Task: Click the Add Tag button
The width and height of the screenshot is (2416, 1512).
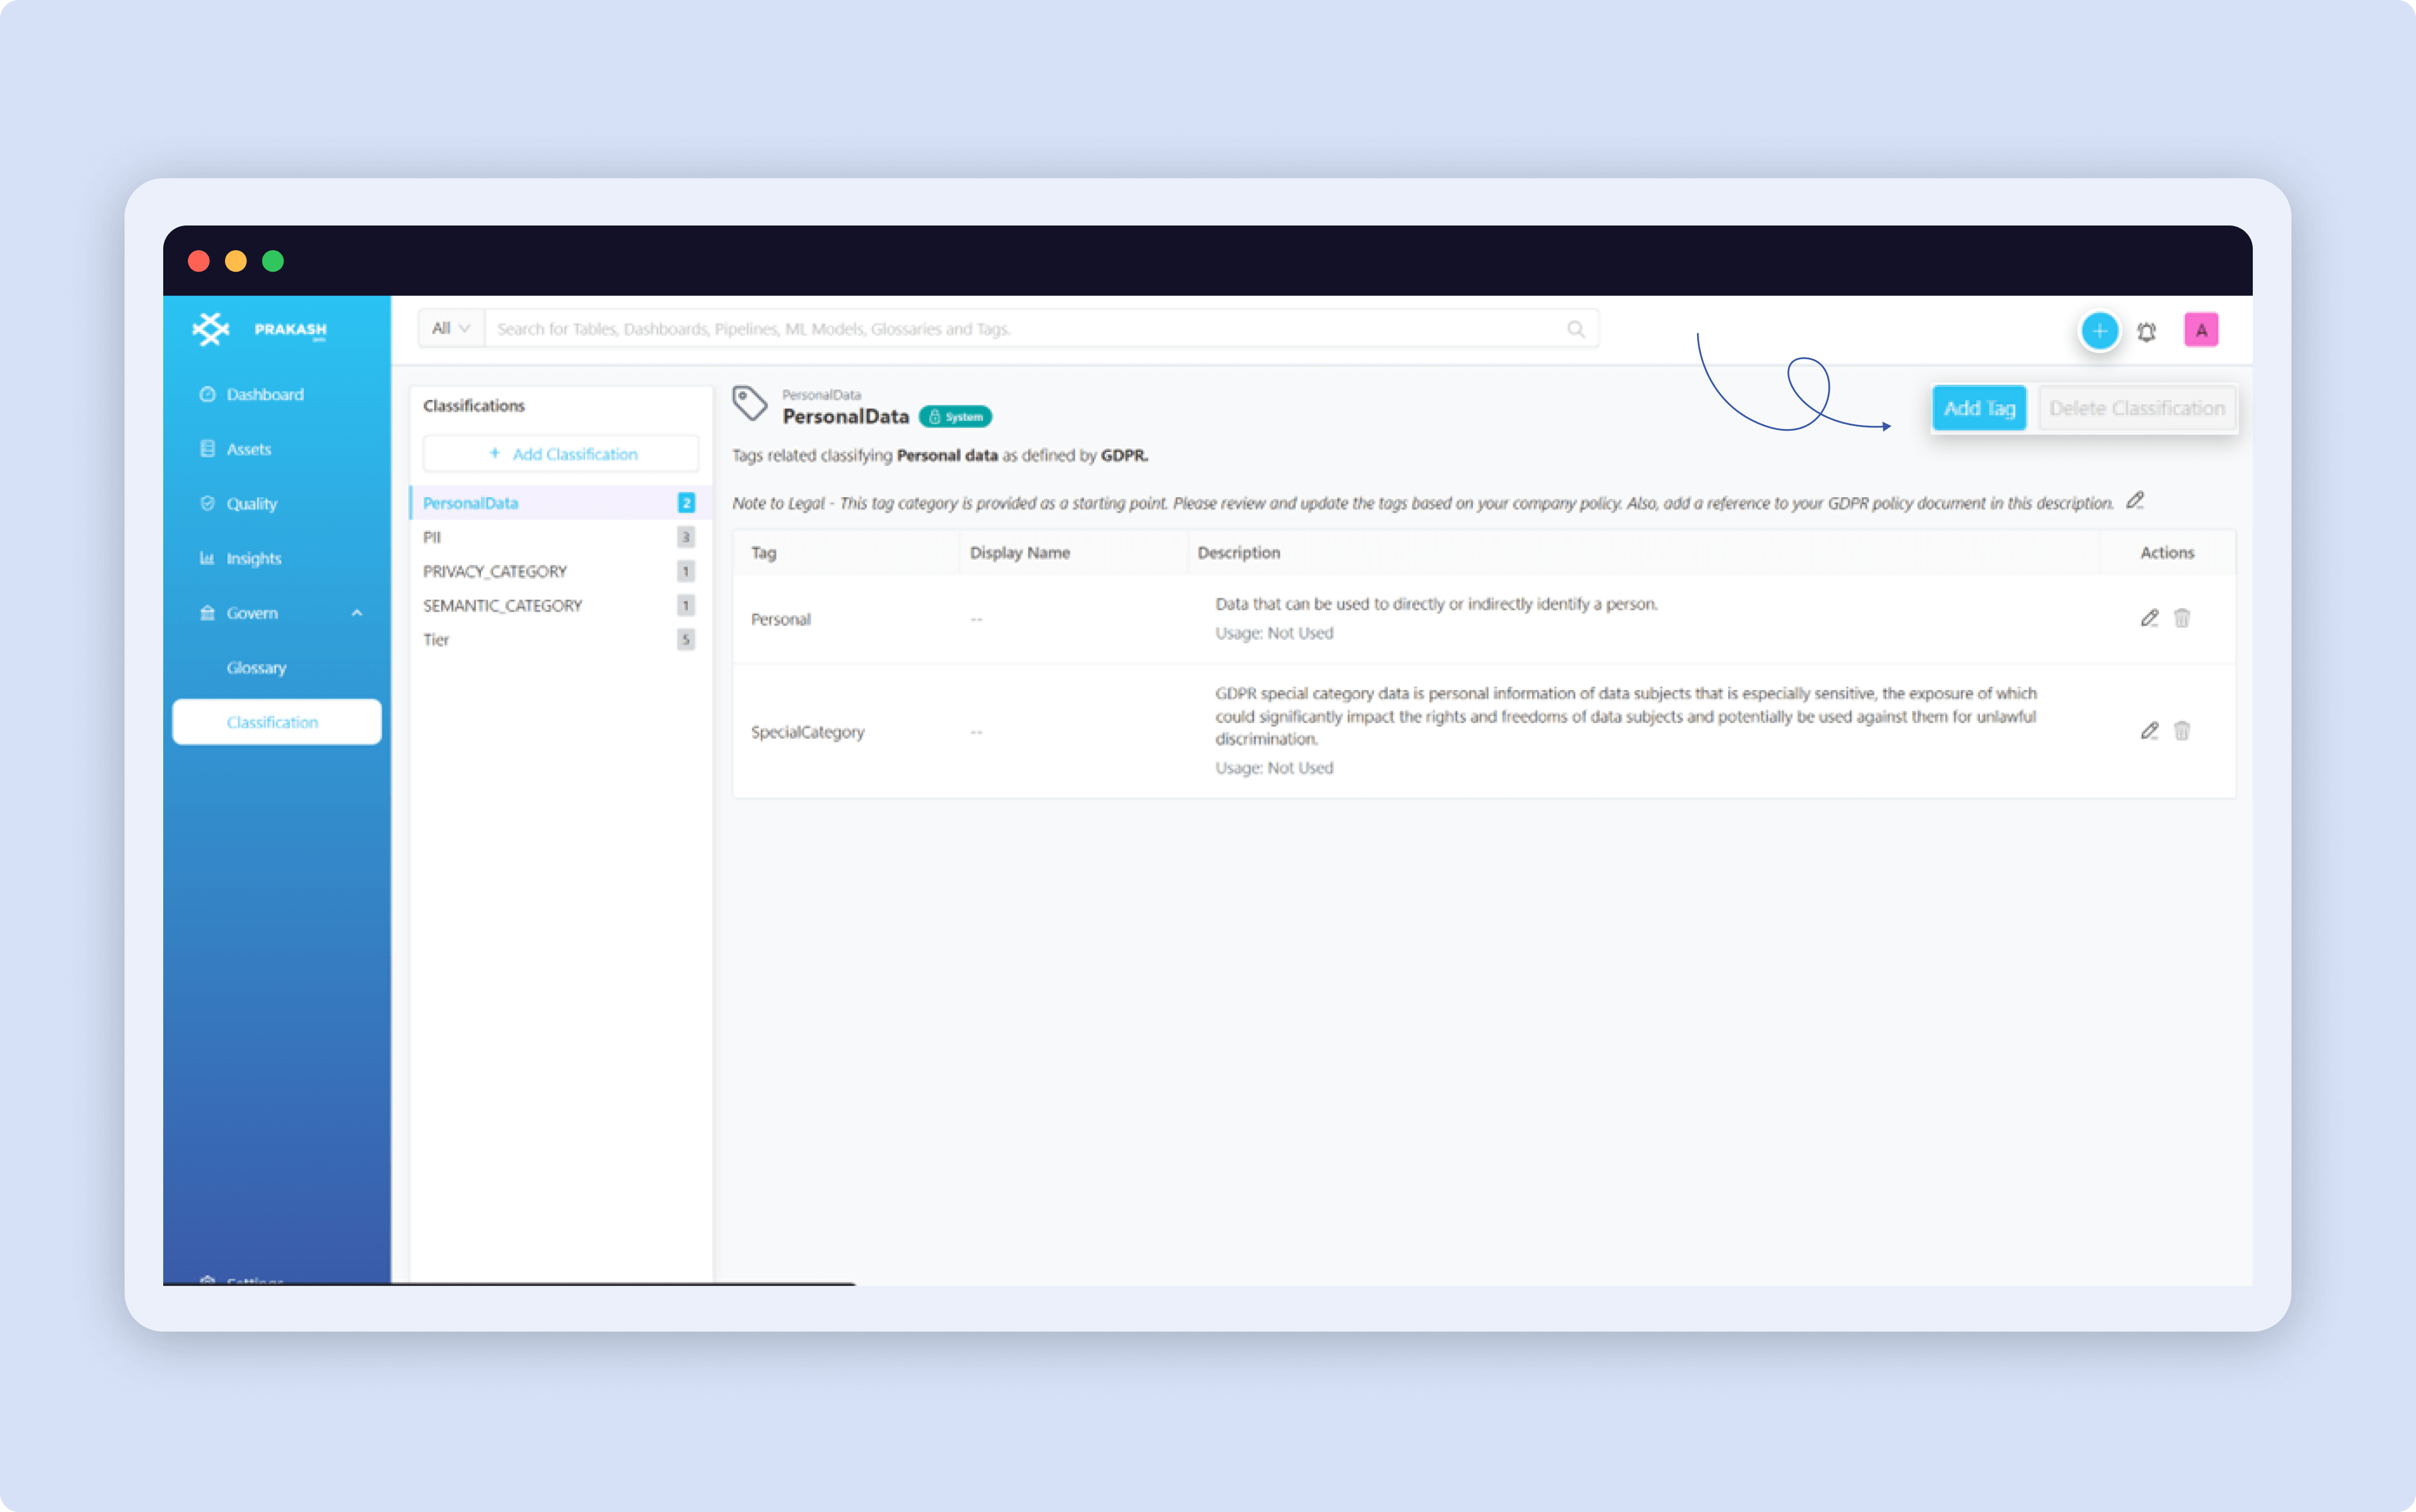Action: coord(1979,408)
